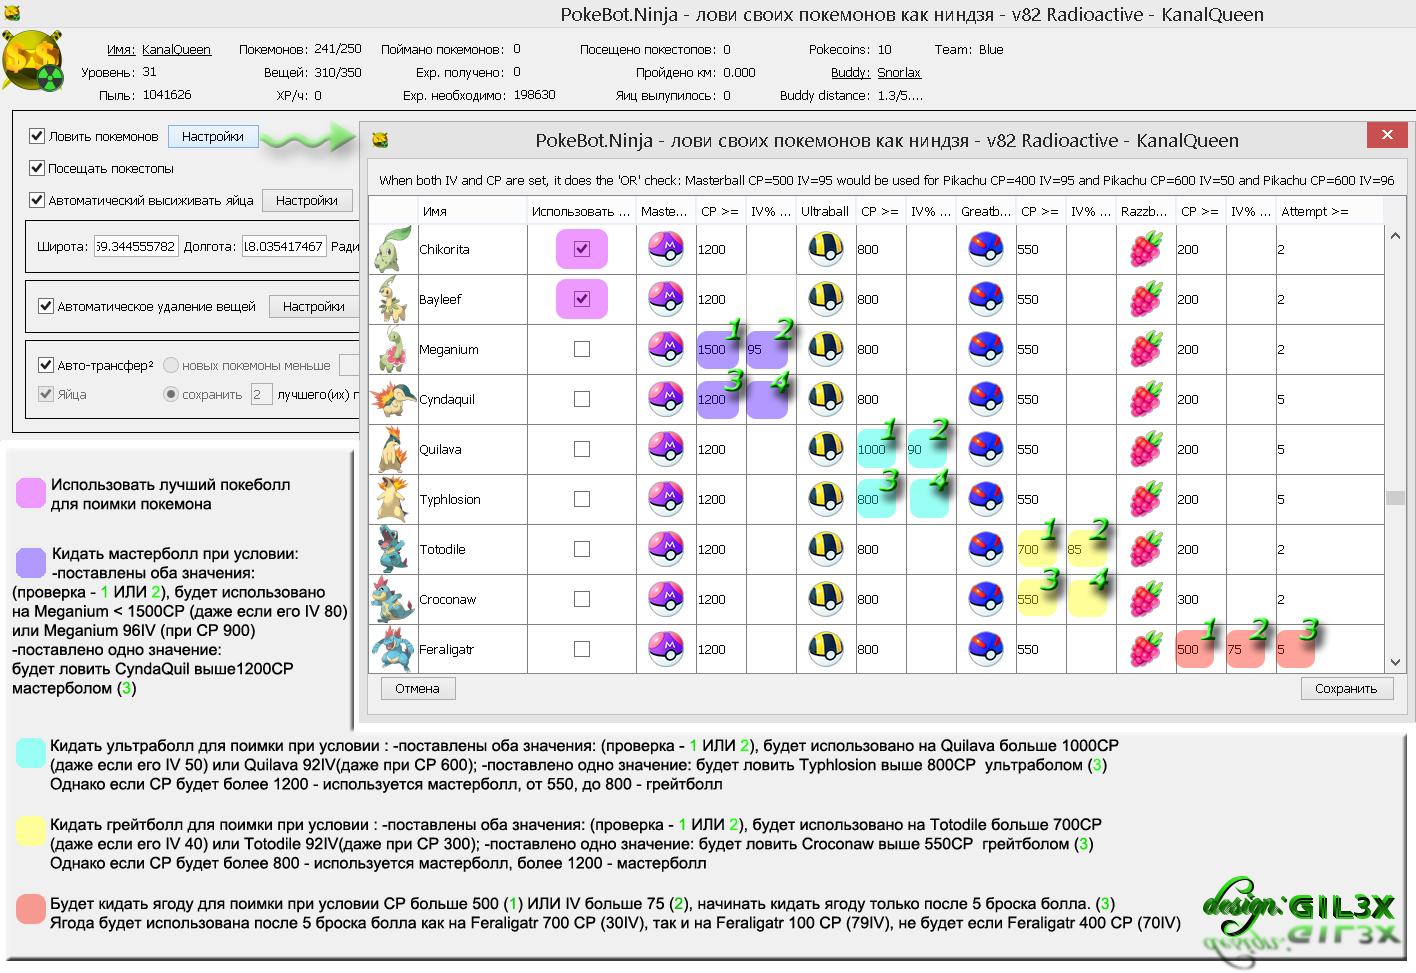Viewport: 1416px width, 973px height.
Task: Click the 'Использовать ...' column header
Action: tap(582, 211)
